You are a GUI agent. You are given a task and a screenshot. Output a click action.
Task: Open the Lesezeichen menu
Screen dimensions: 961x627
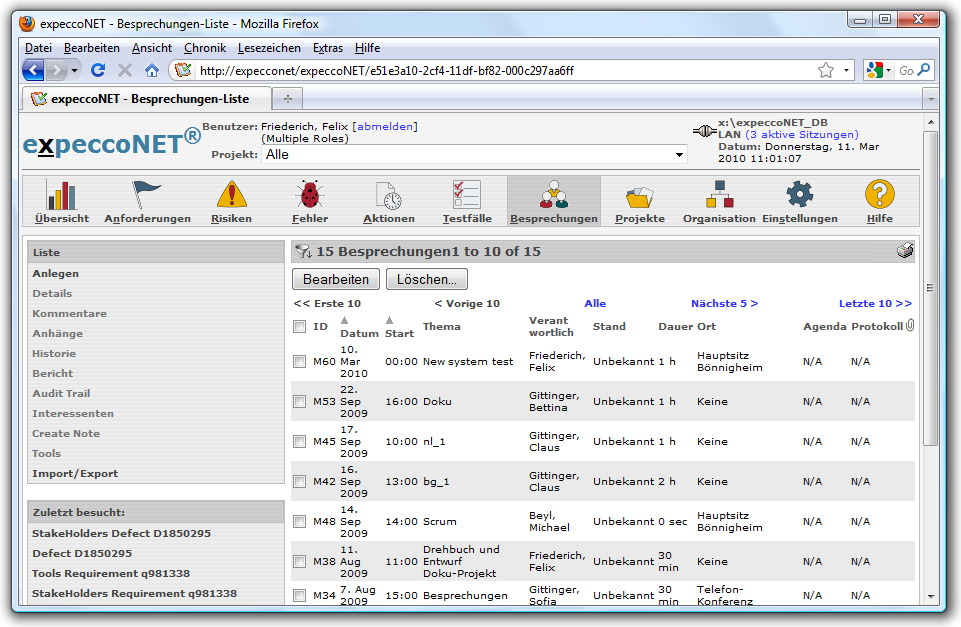tap(269, 48)
